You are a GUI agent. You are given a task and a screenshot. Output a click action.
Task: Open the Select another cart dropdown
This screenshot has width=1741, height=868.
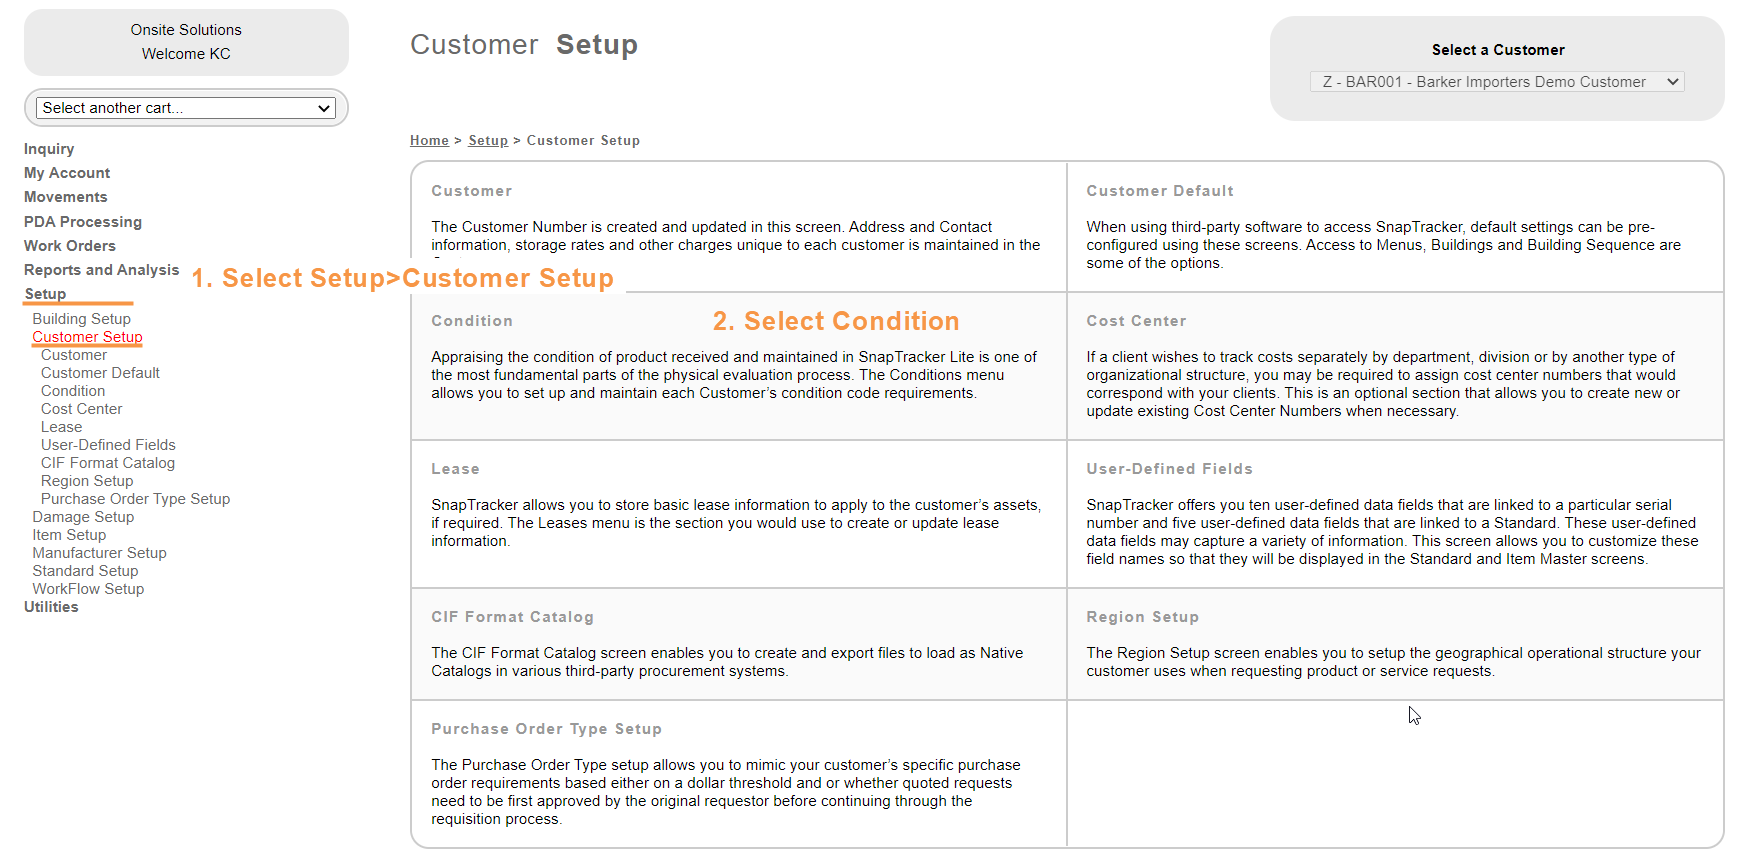(185, 108)
